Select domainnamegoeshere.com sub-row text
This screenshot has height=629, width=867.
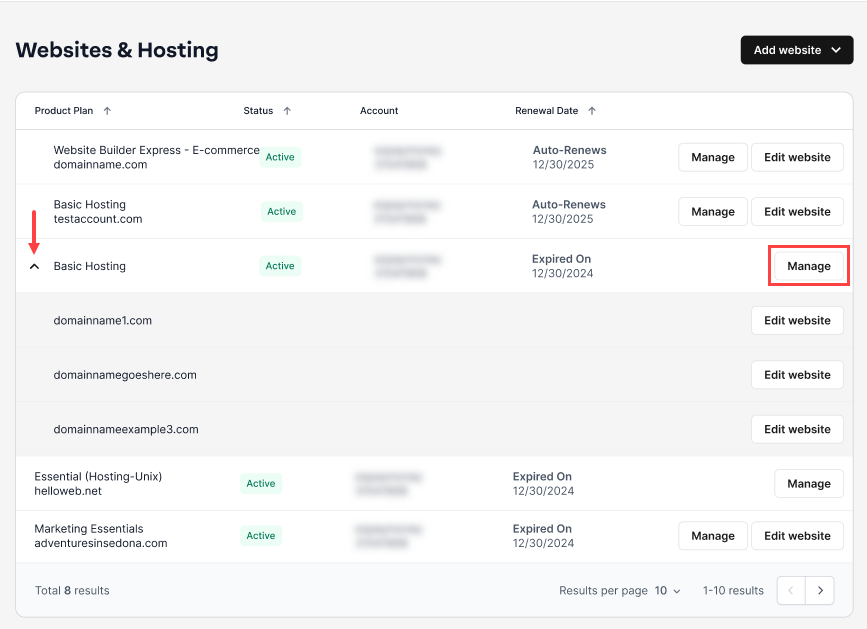click(x=125, y=375)
